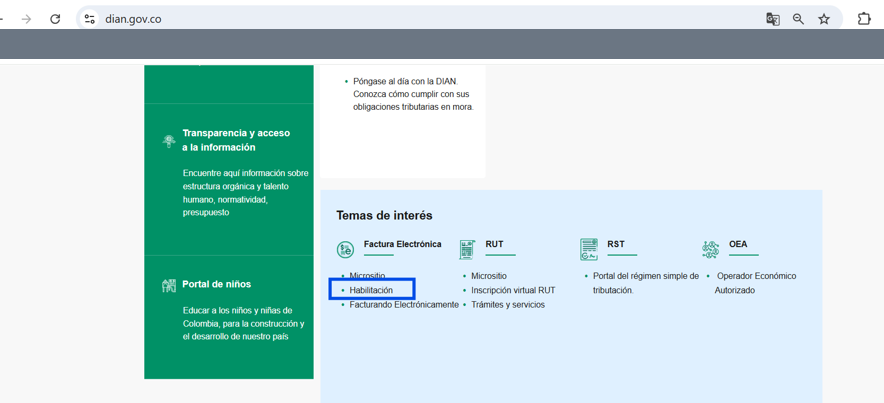Click the RST heading text
Viewport: 884px width, 403px height.
click(616, 244)
